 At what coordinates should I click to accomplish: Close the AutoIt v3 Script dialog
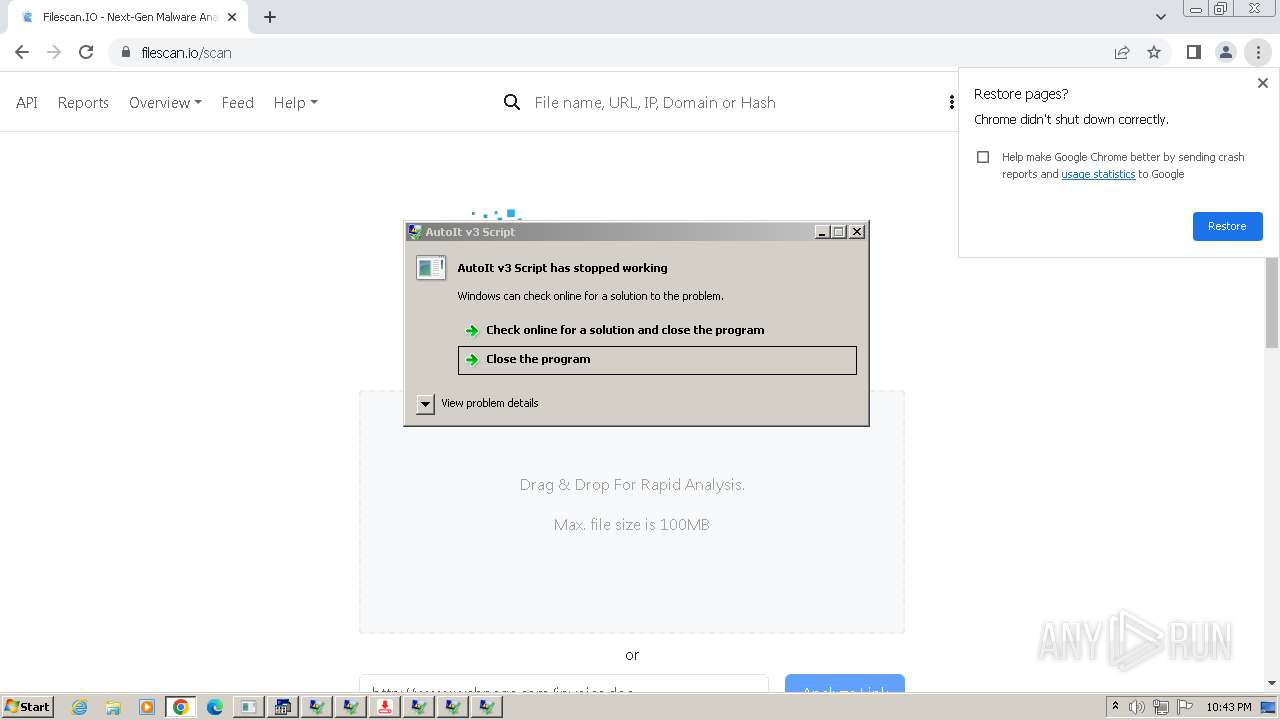[x=857, y=232]
